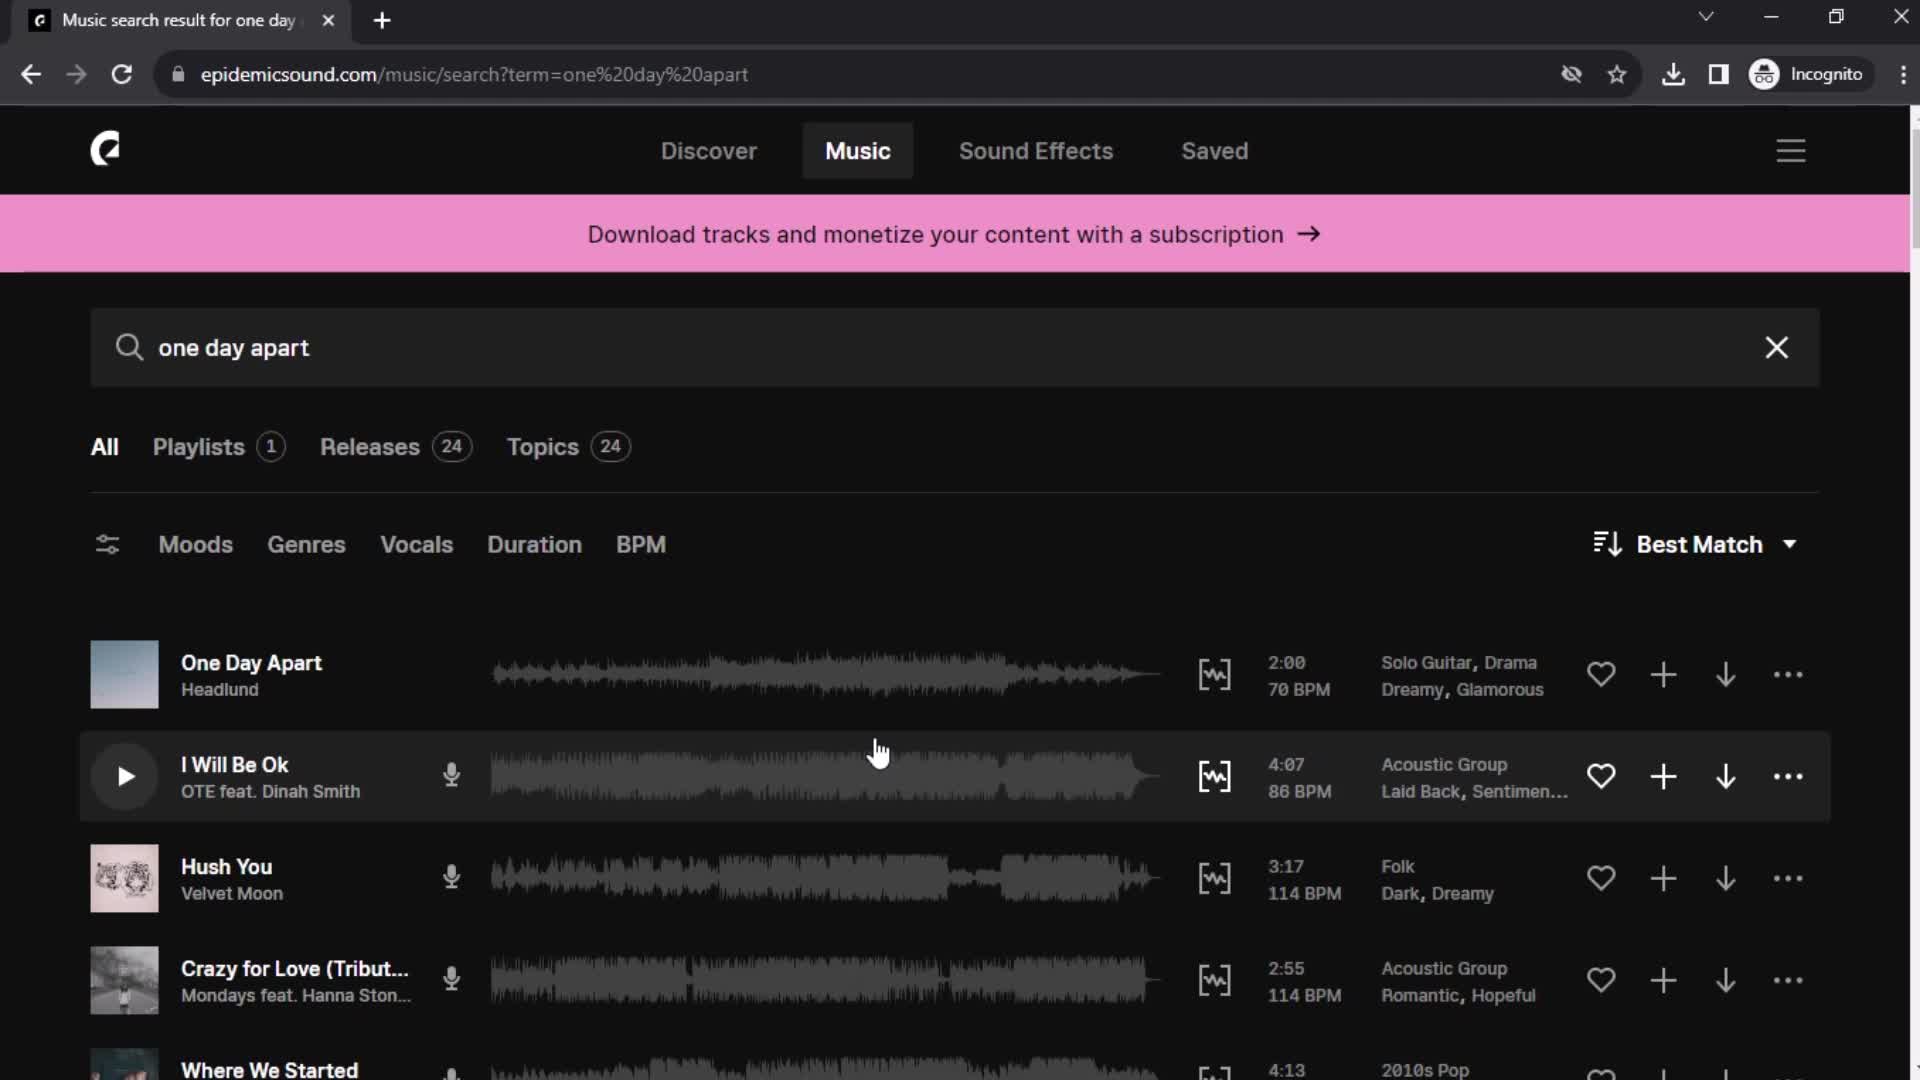Click the microphone icon on Hush You
1920x1080 pixels.
451,877
